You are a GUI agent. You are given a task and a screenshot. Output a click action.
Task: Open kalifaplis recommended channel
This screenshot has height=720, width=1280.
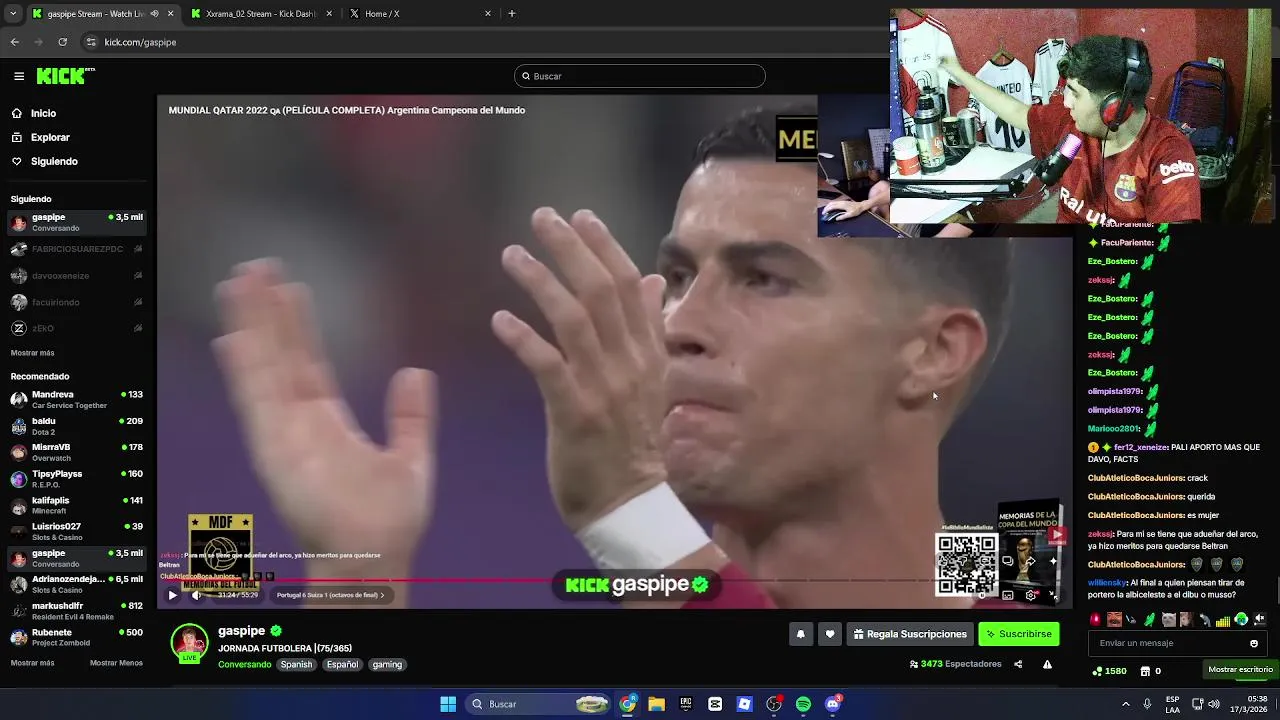[76, 505]
